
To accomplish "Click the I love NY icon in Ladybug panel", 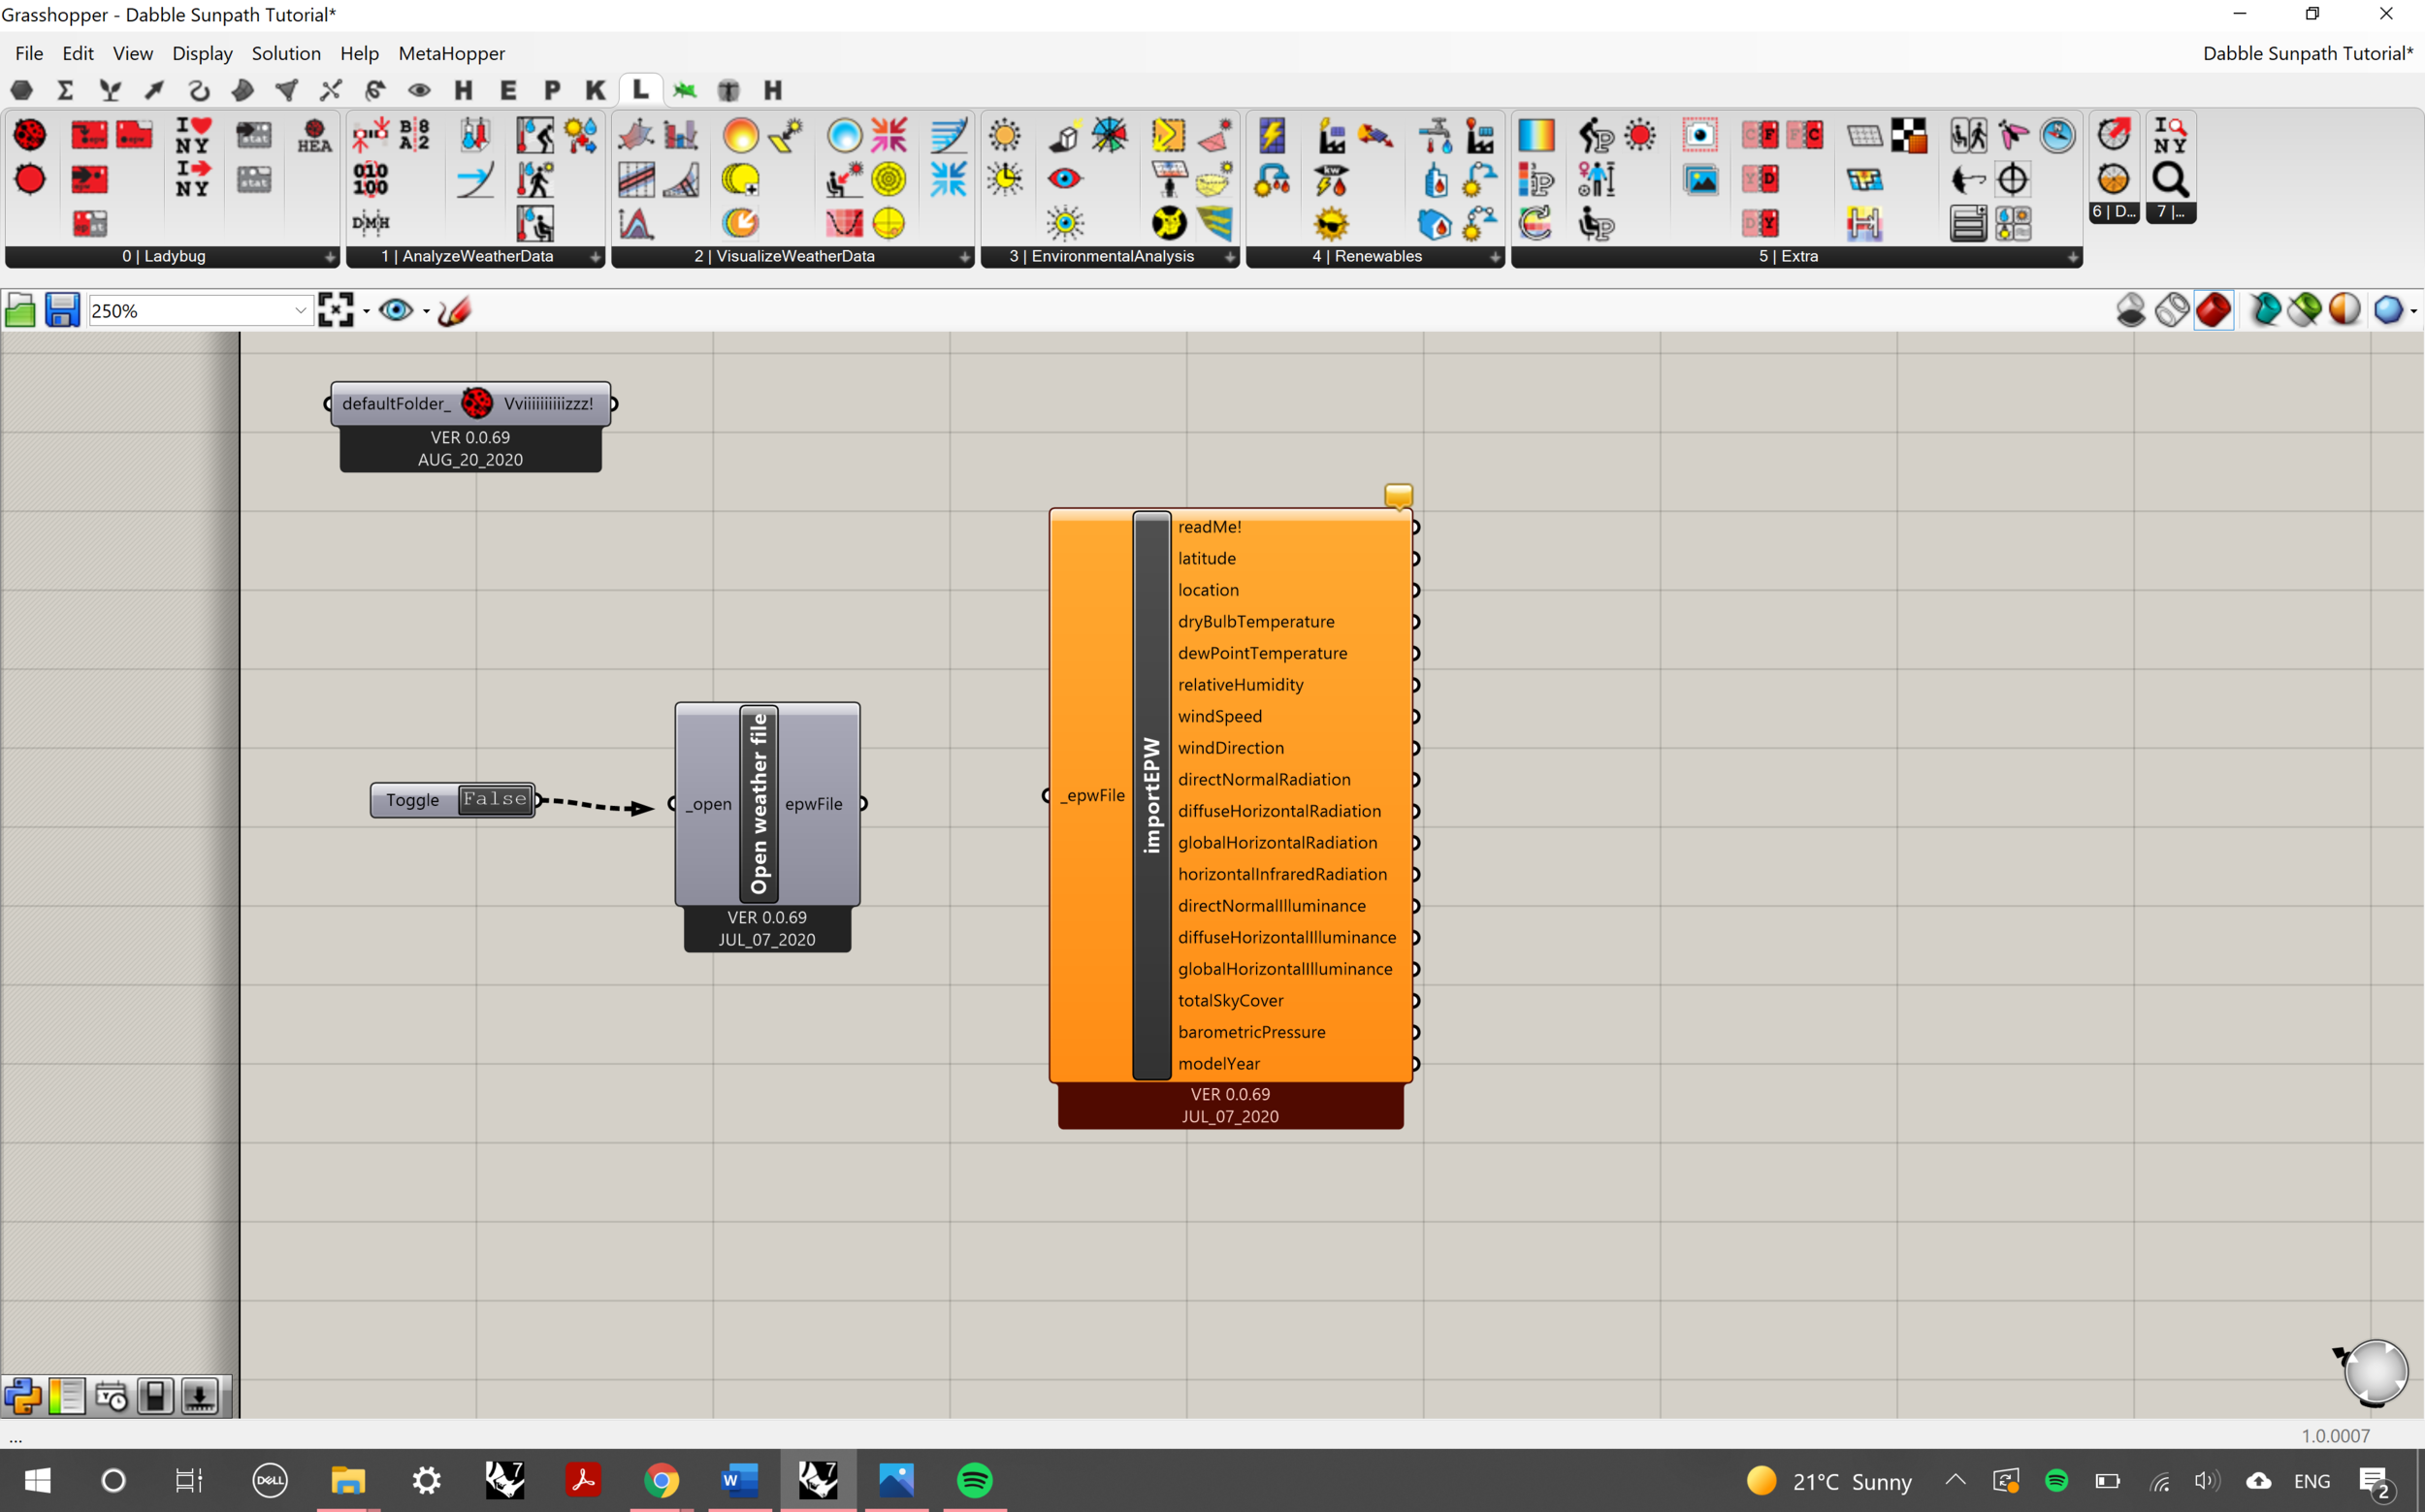I will coord(192,135).
